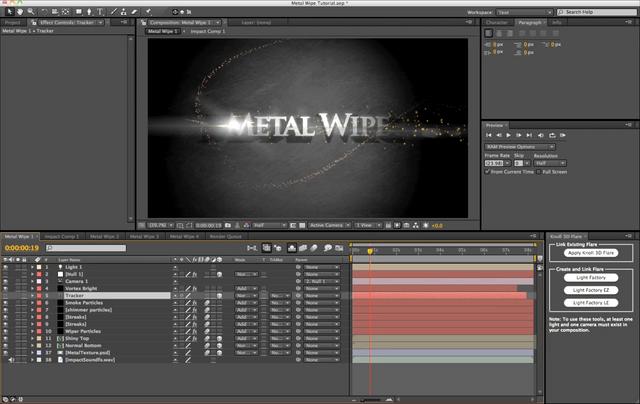Mute audio in the Preview panel

tap(538, 134)
